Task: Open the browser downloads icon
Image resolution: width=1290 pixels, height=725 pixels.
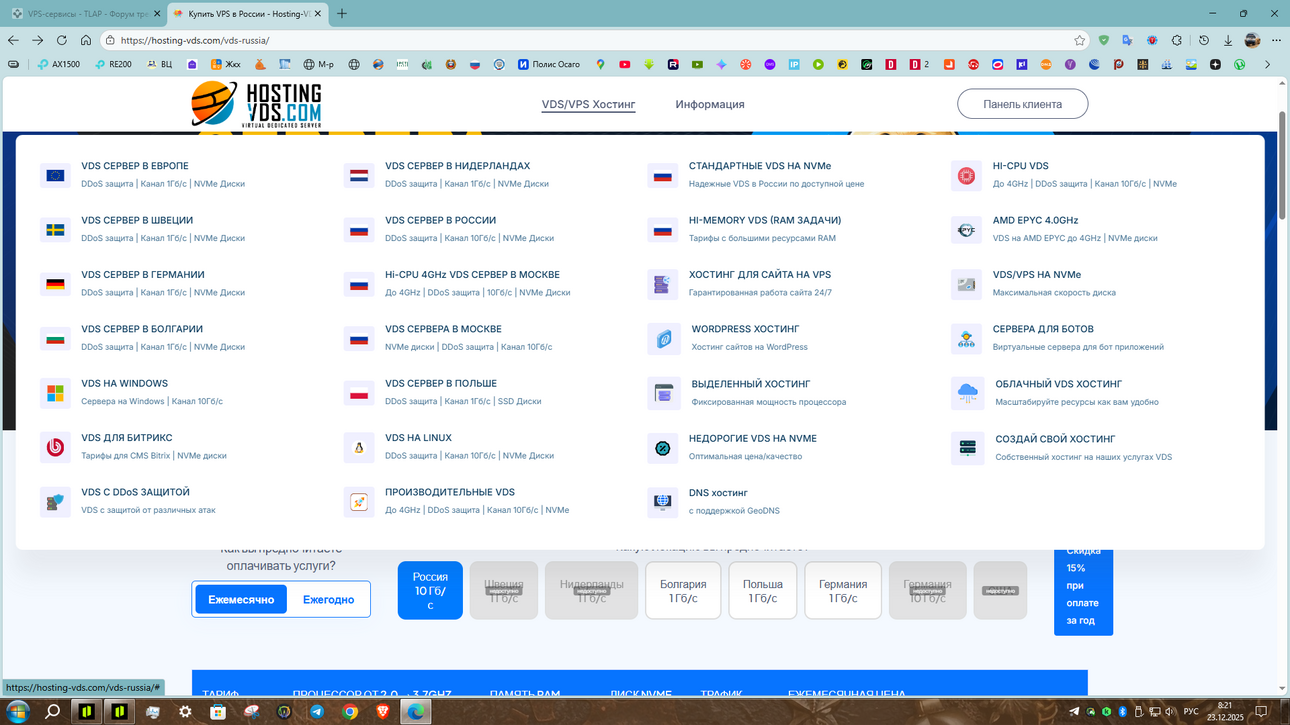Action: pyautogui.click(x=1228, y=40)
